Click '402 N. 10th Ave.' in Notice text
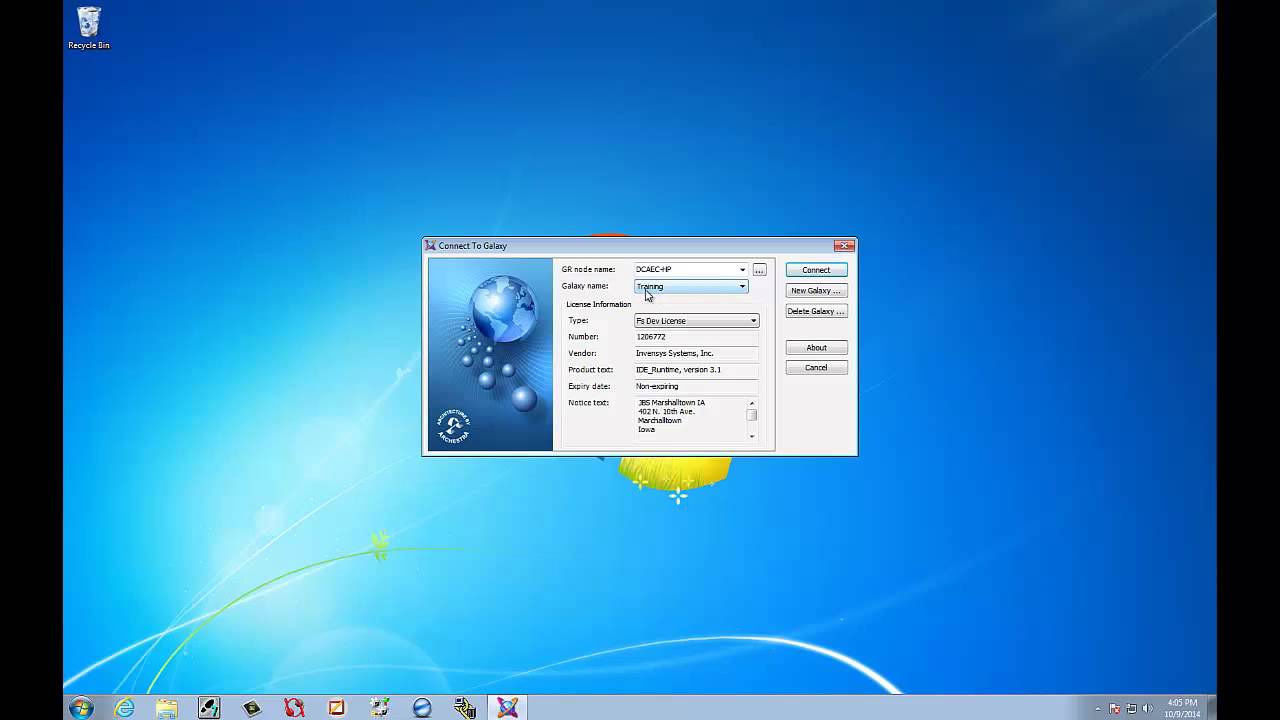Viewport: 1280px width, 720px height. [666, 412]
